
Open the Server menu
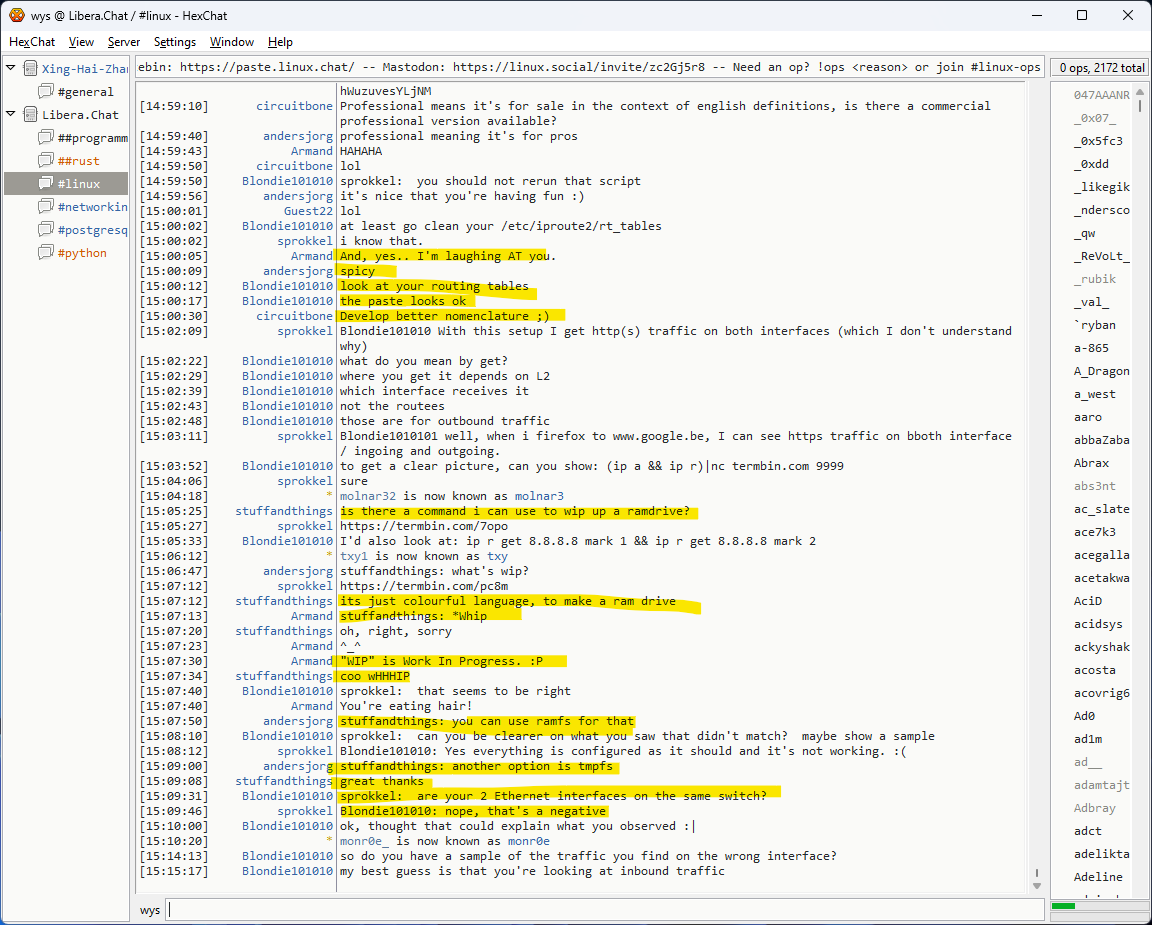click(124, 42)
